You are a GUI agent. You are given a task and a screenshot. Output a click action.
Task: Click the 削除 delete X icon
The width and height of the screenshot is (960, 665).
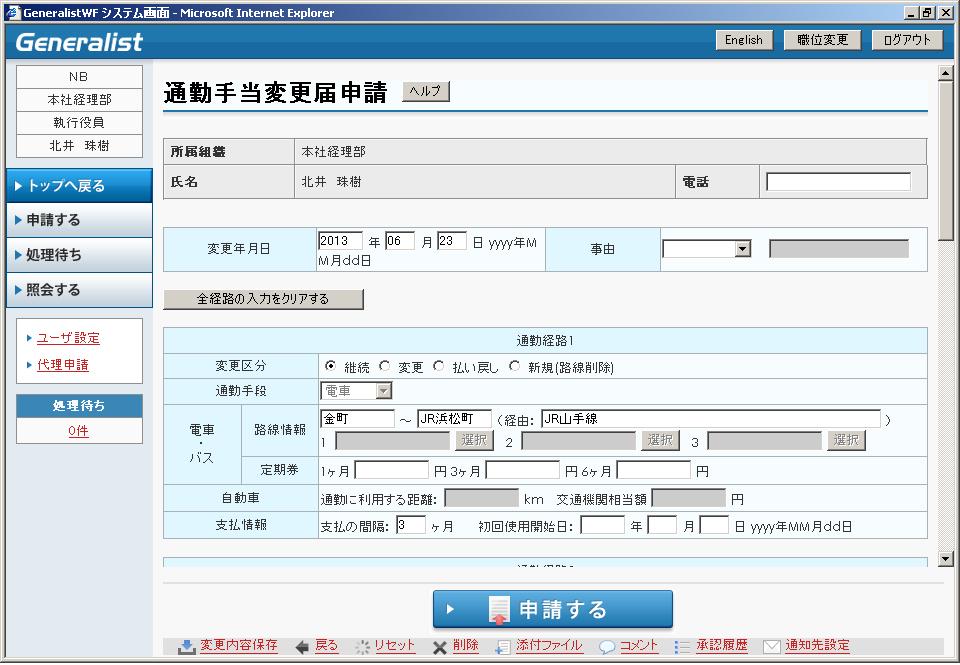[439, 647]
